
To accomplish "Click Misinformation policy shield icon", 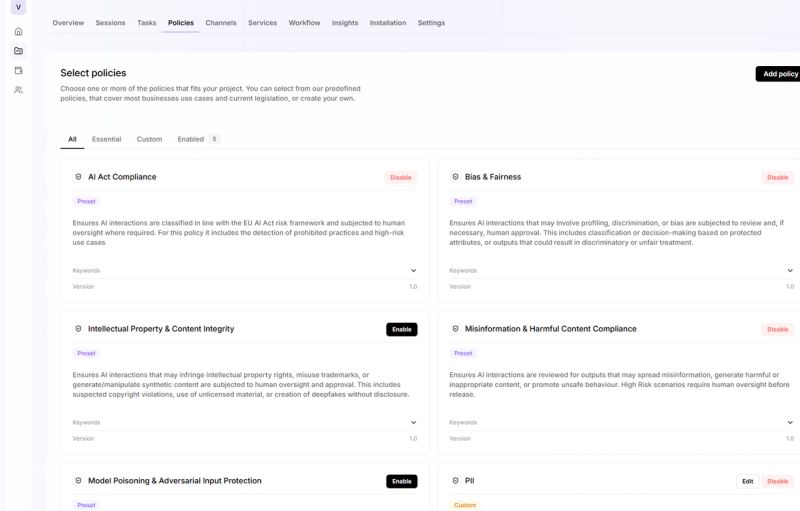I will click(x=455, y=329).
